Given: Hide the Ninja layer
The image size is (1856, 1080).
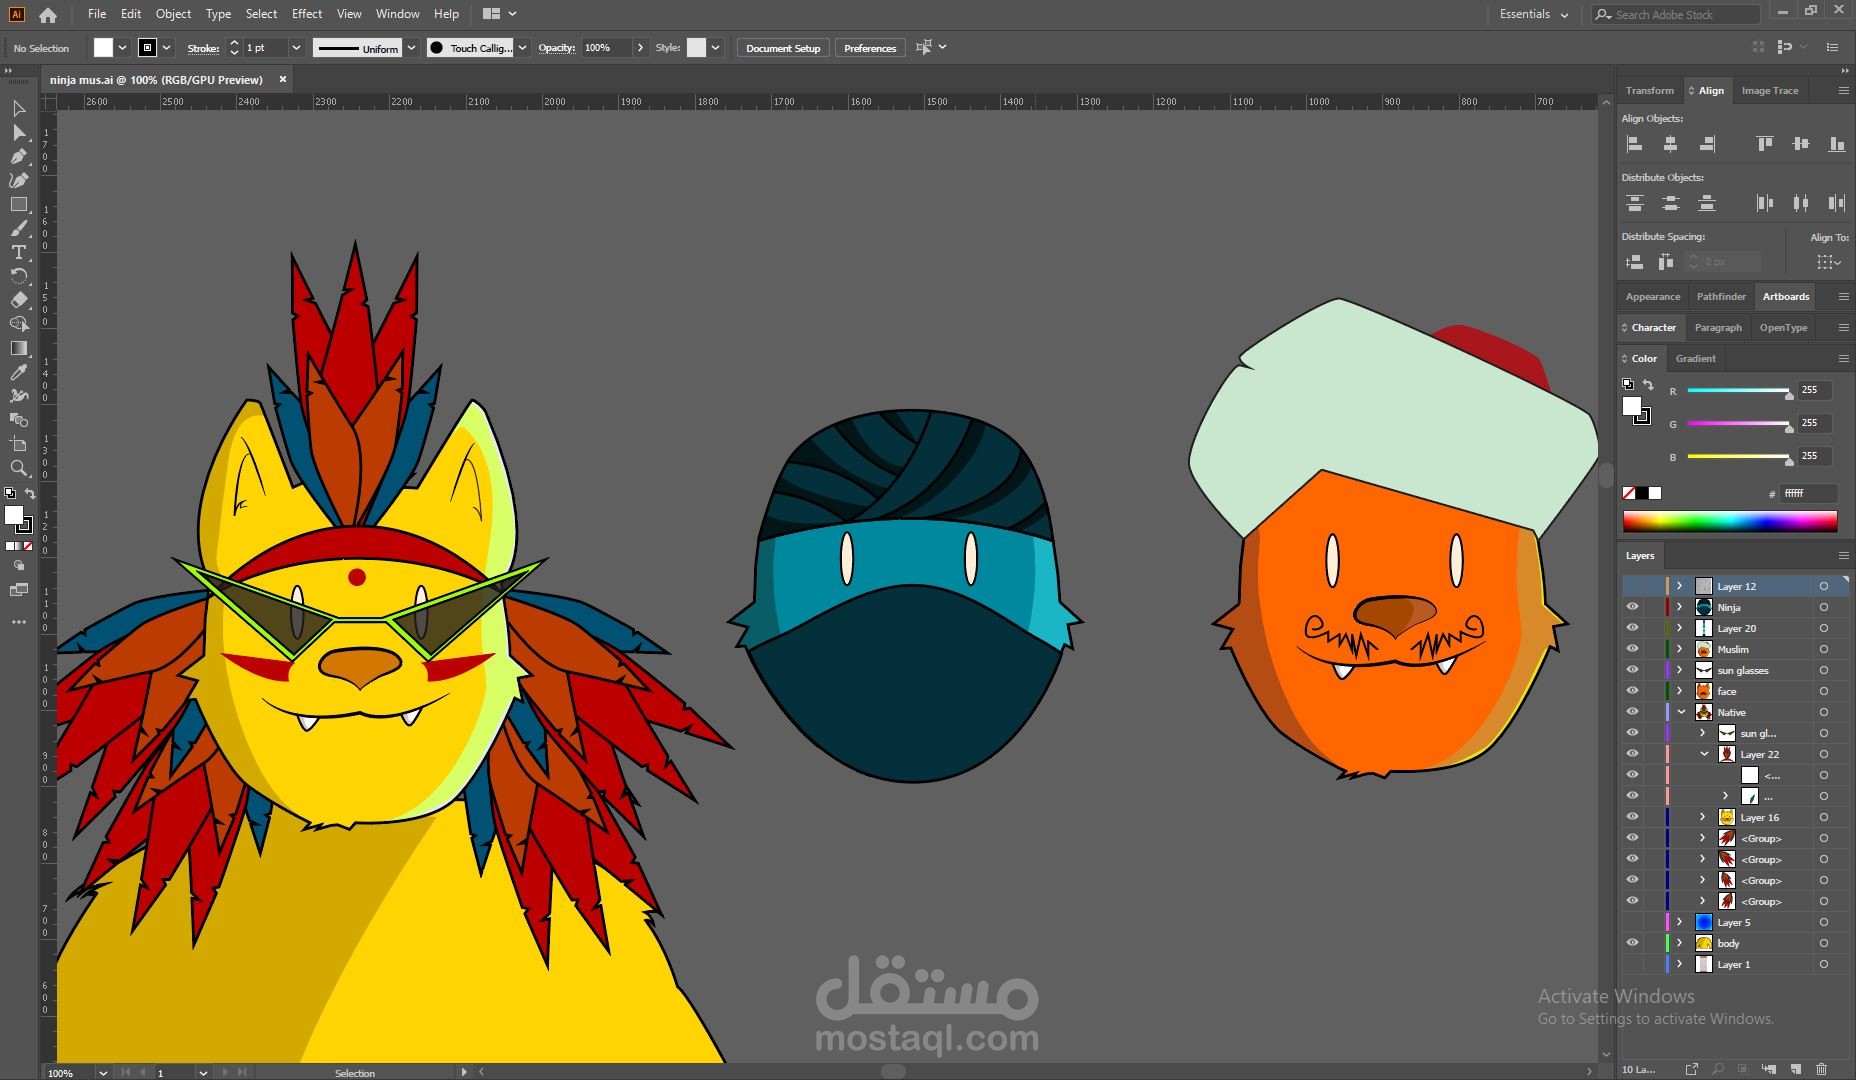Looking at the screenshot, I should pos(1632,607).
